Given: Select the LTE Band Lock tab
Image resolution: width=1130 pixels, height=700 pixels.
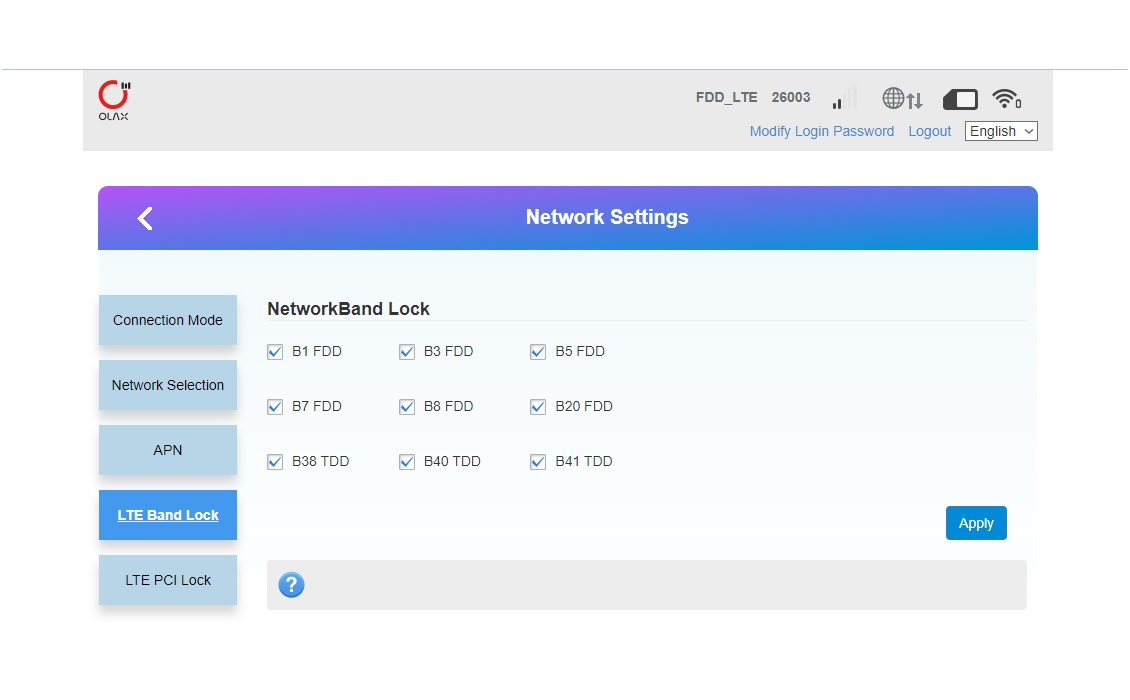Looking at the screenshot, I should [168, 515].
